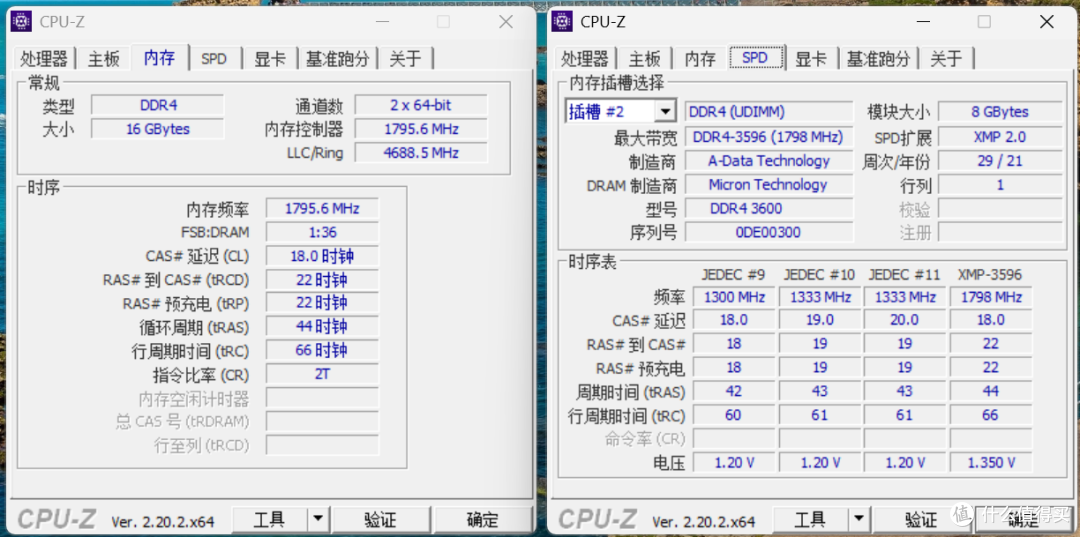Click the A-Data Technology manufacturer field
This screenshot has width=1080, height=537.
coord(769,161)
